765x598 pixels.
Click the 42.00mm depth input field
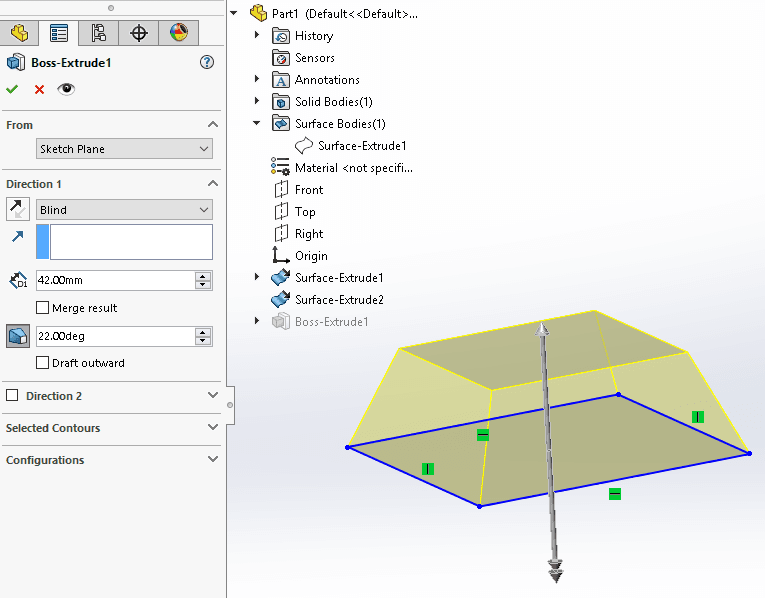tap(114, 281)
